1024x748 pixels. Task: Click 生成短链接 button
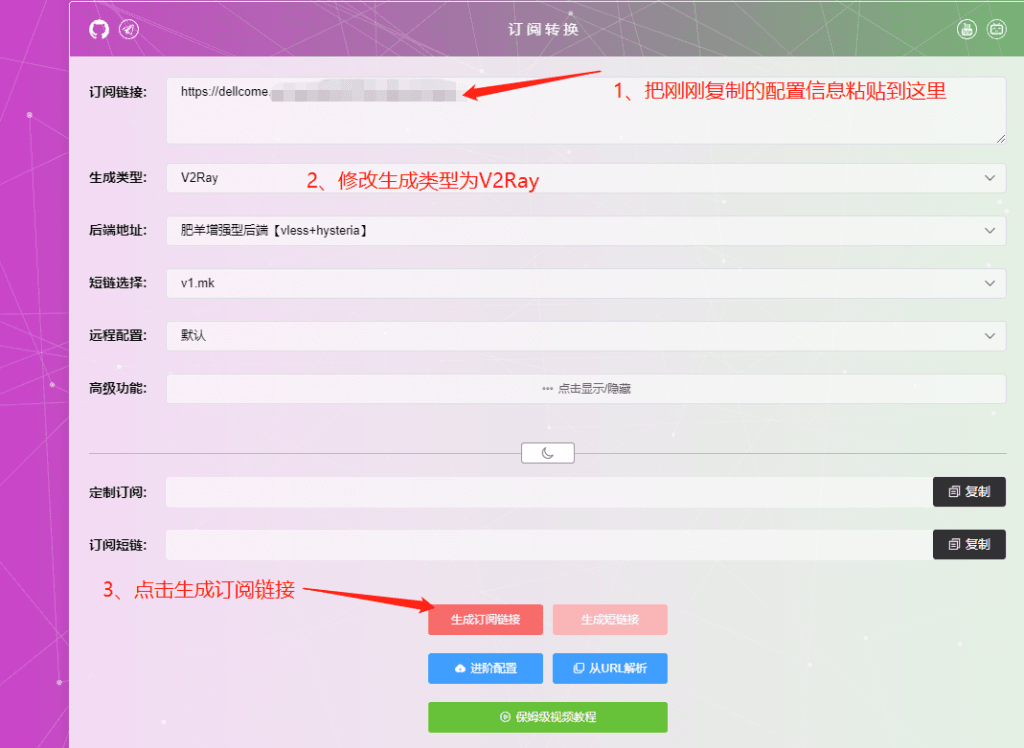(610, 620)
